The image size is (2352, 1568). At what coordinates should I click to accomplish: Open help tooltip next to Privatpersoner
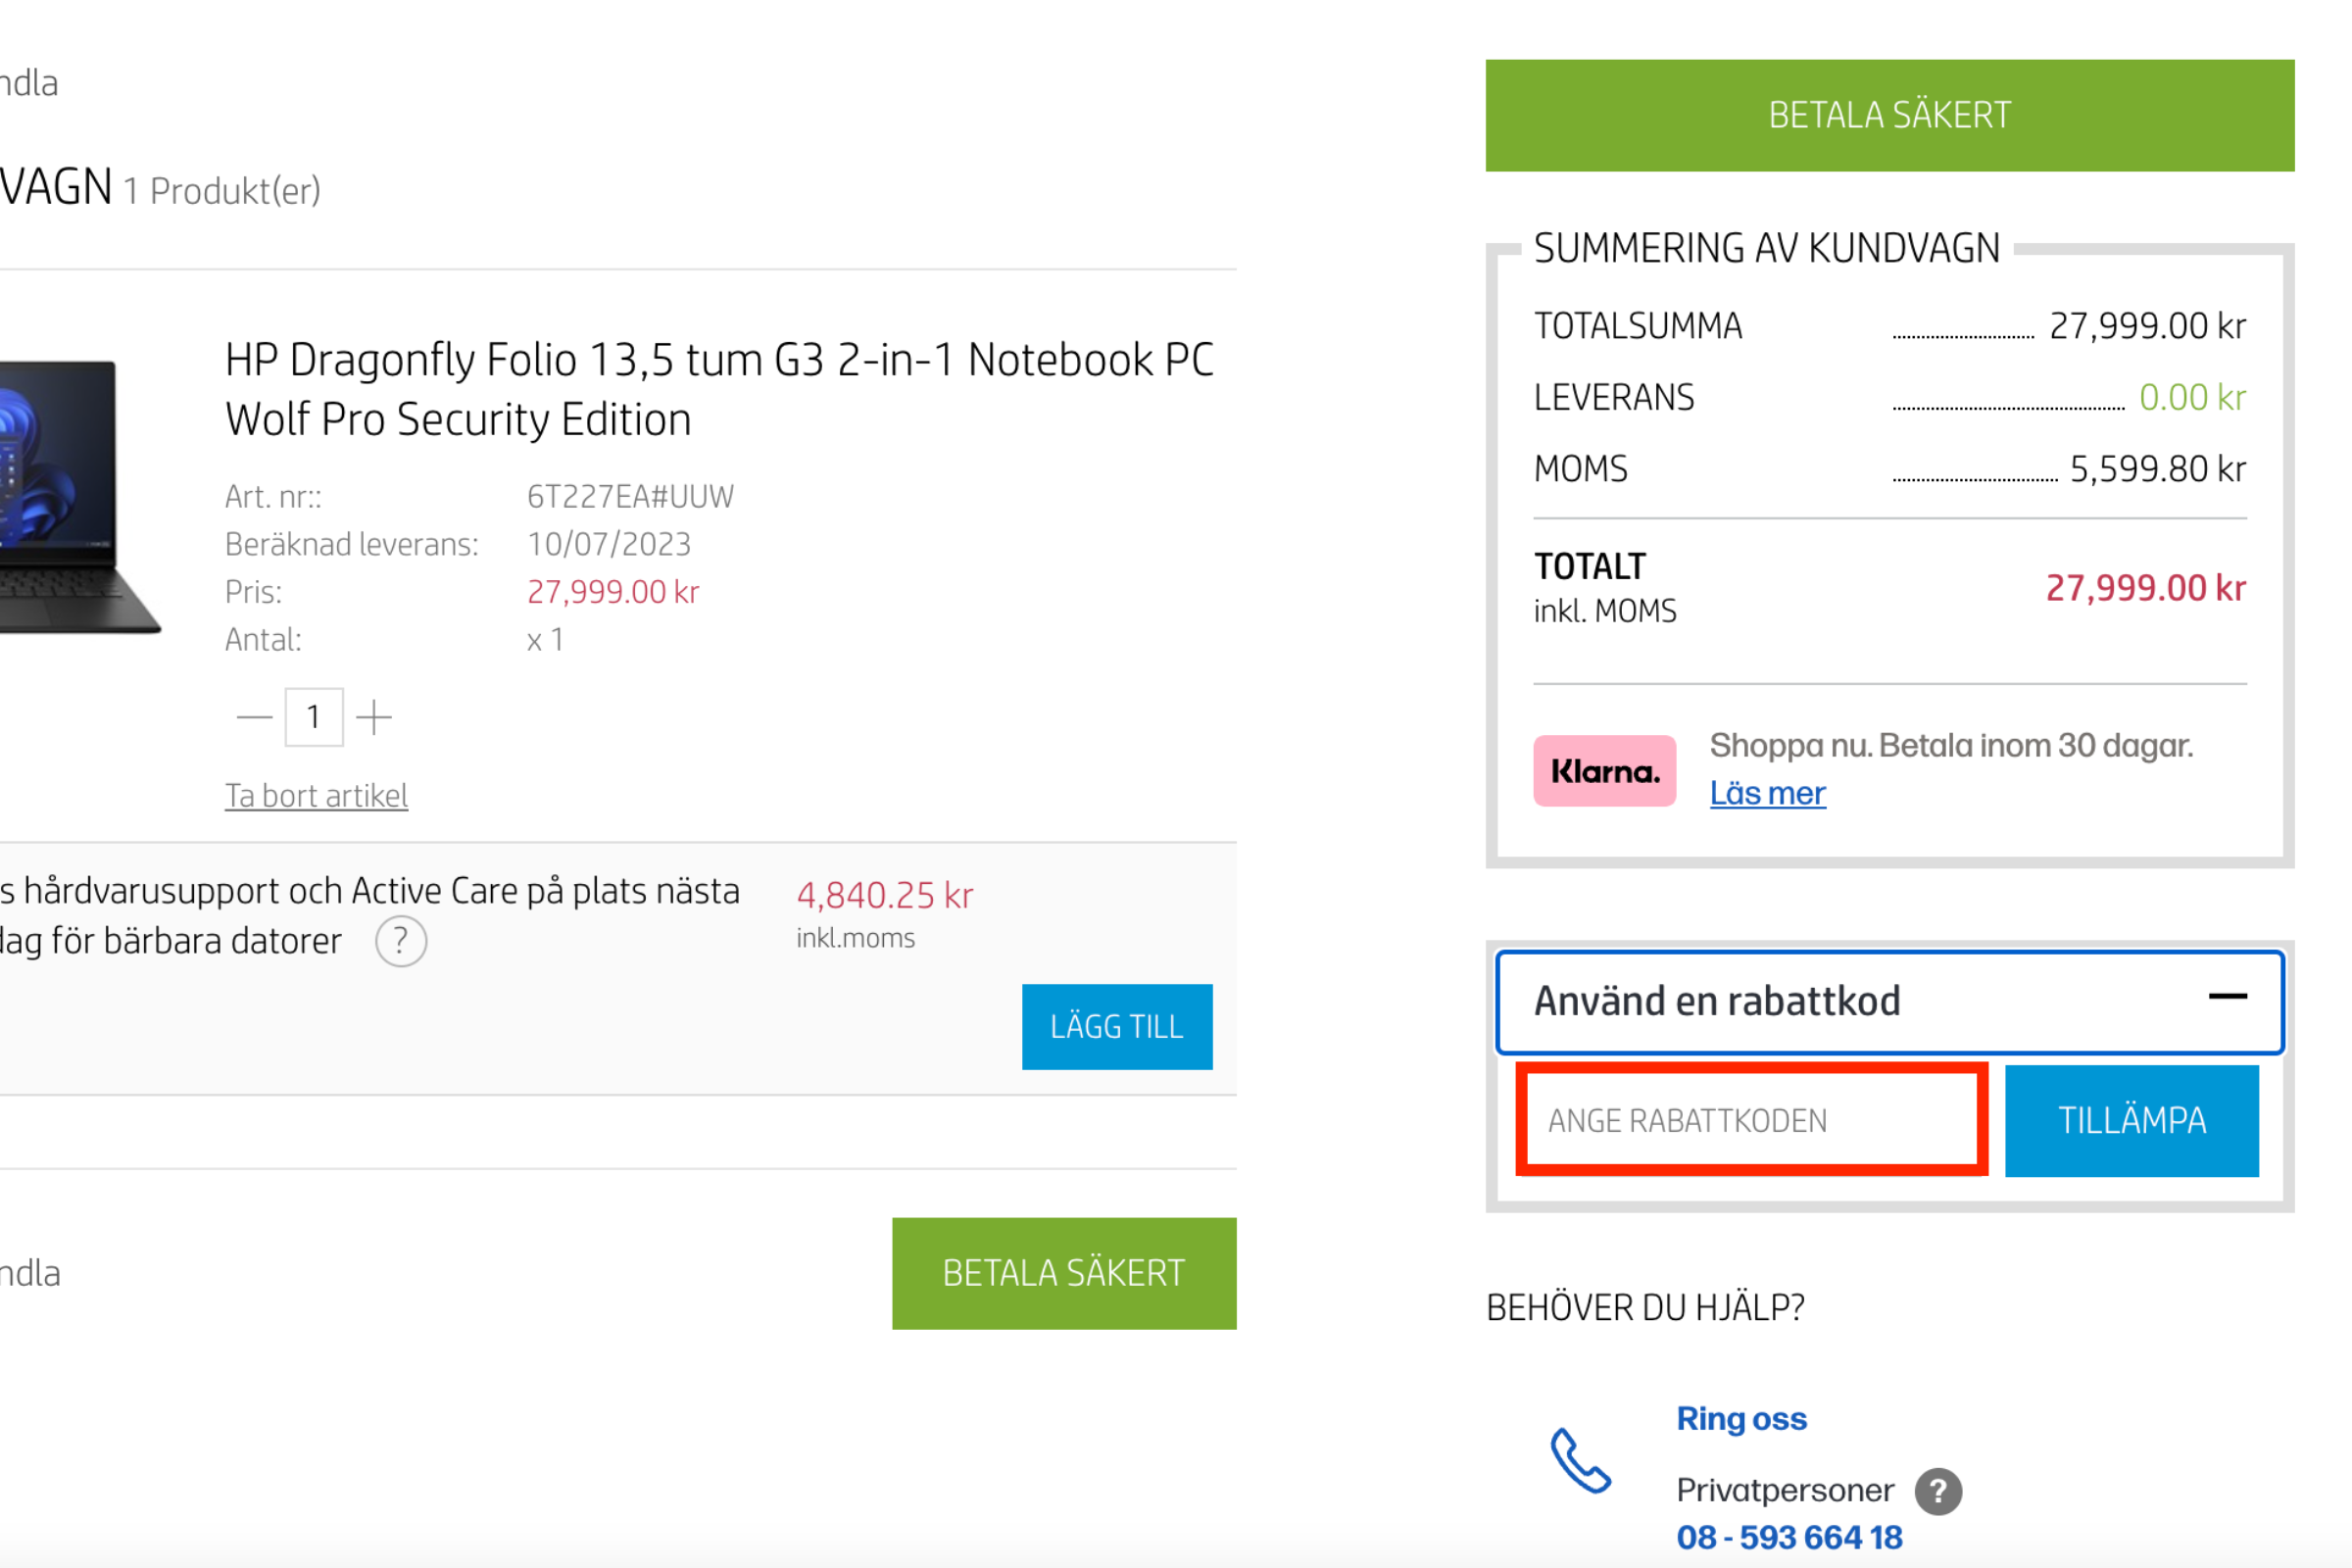point(1938,1491)
